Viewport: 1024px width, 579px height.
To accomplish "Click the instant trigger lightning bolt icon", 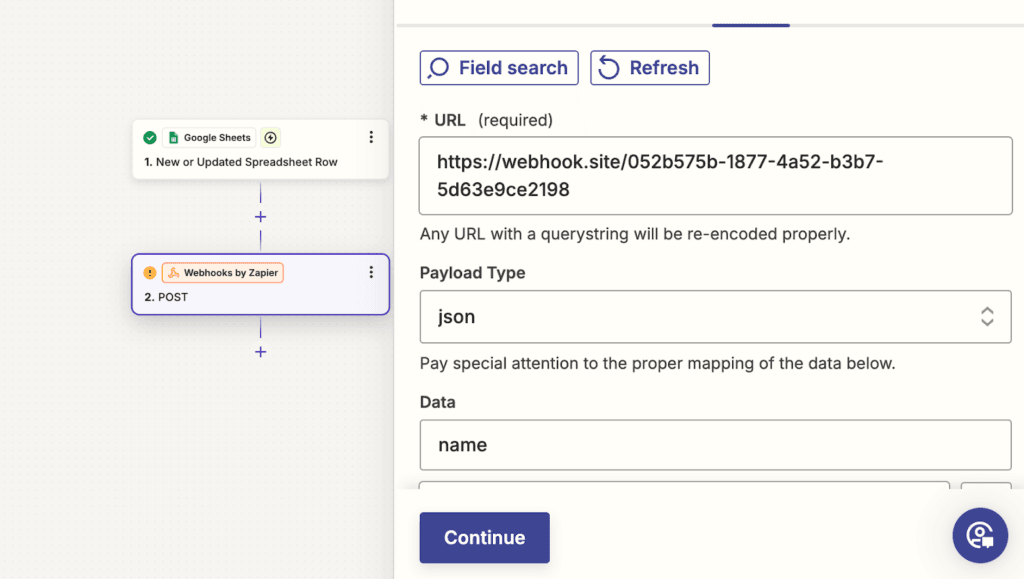I will [x=271, y=138].
